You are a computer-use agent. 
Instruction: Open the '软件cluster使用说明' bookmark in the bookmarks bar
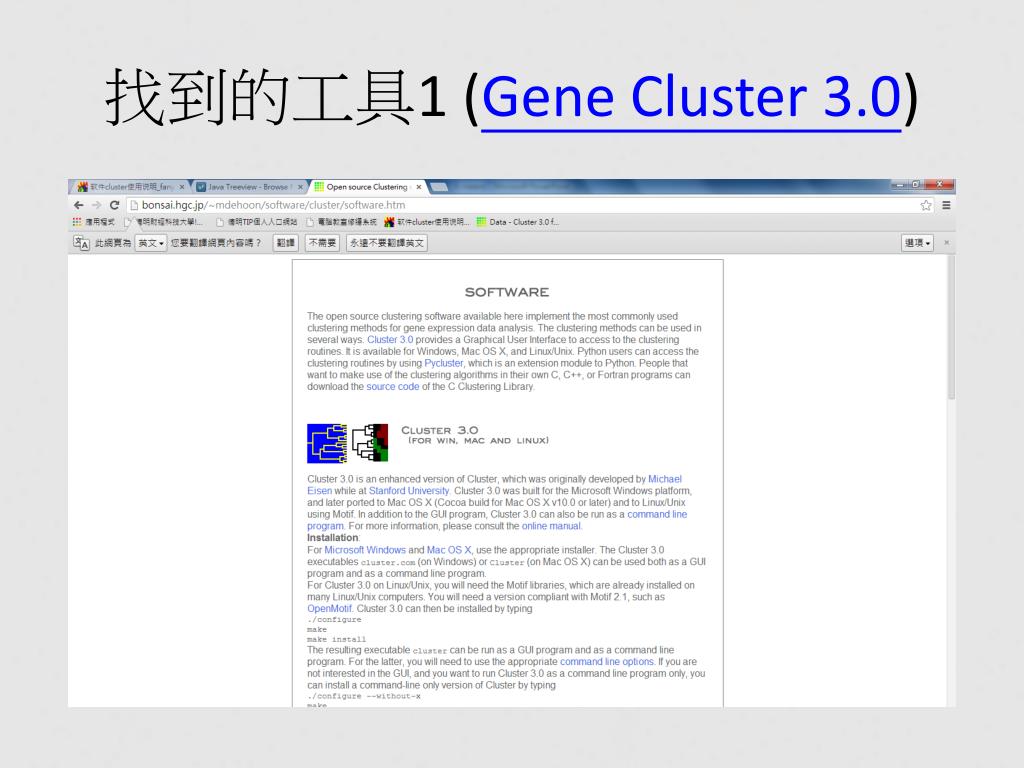(x=427, y=222)
